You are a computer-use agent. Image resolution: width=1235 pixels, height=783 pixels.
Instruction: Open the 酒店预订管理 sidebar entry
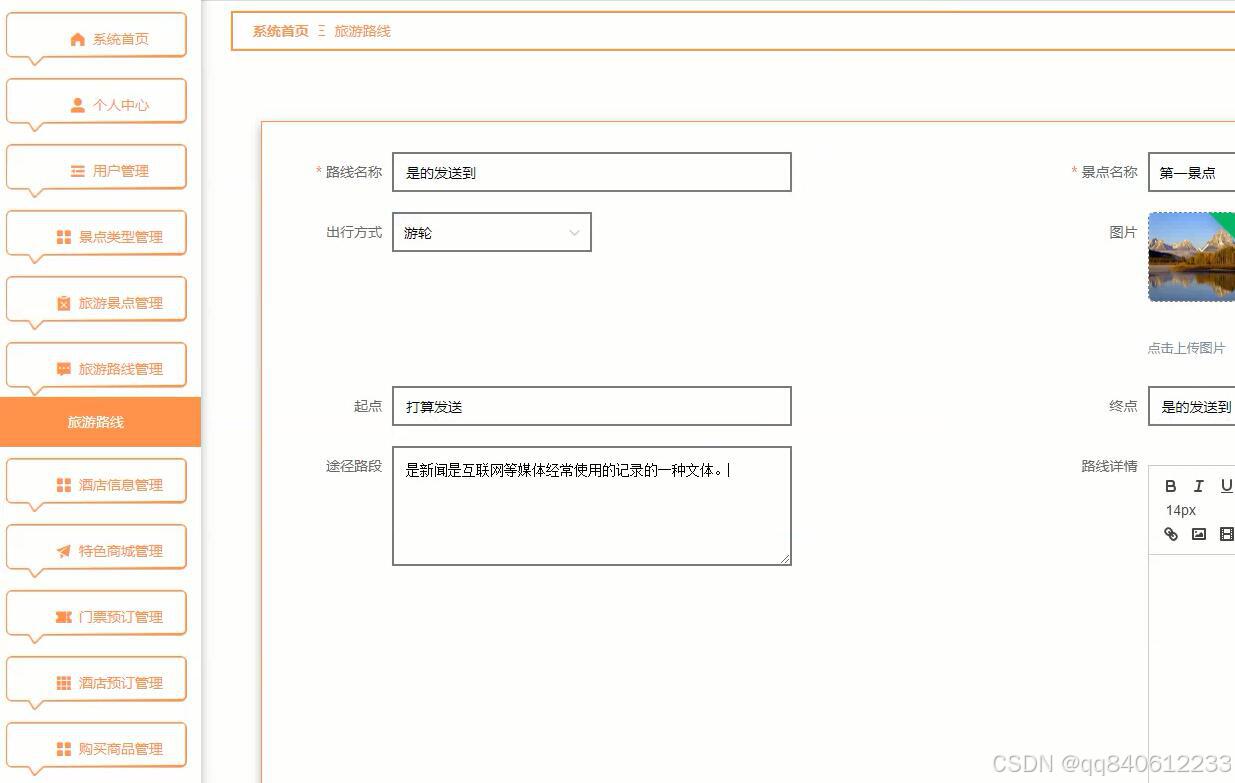[x=97, y=680]
